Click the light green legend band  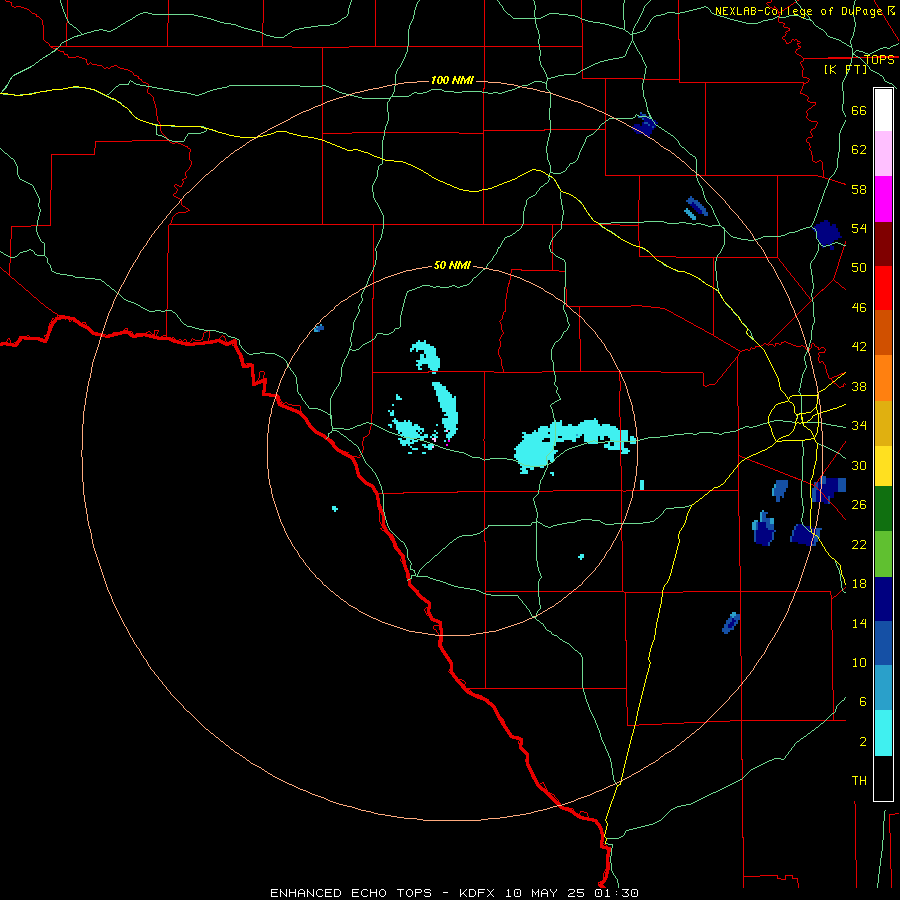[883, 554]
